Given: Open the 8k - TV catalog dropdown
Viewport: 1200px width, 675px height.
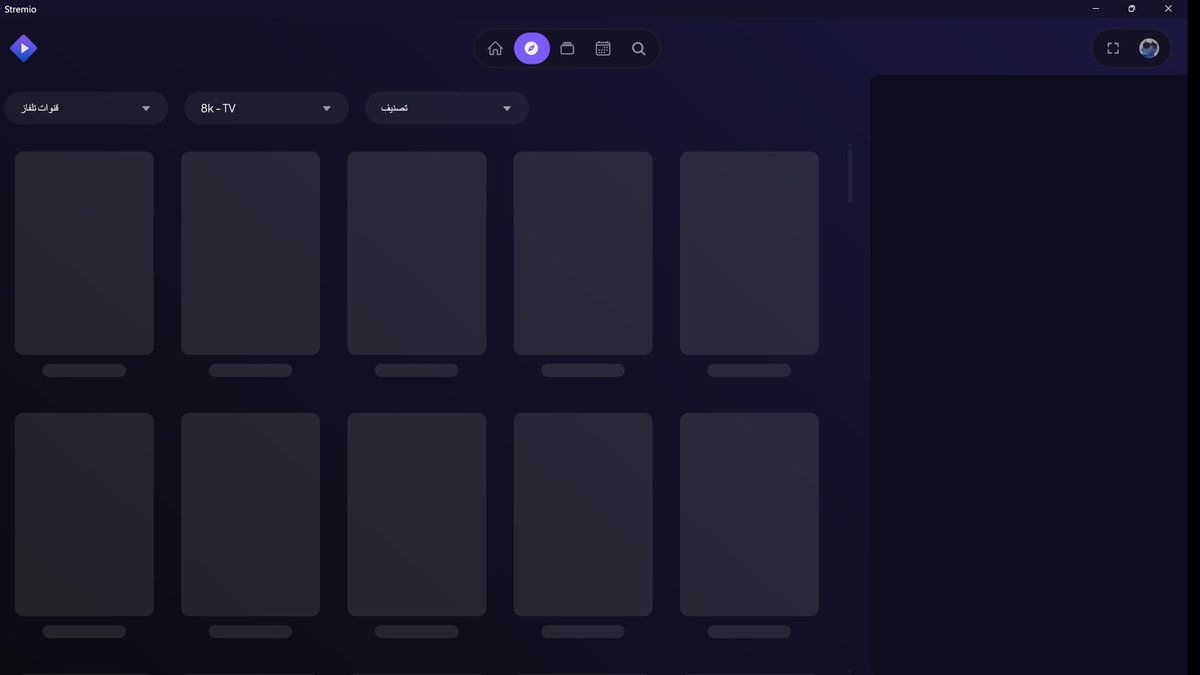Looking at the screenshot, I should tap(266, 108).
